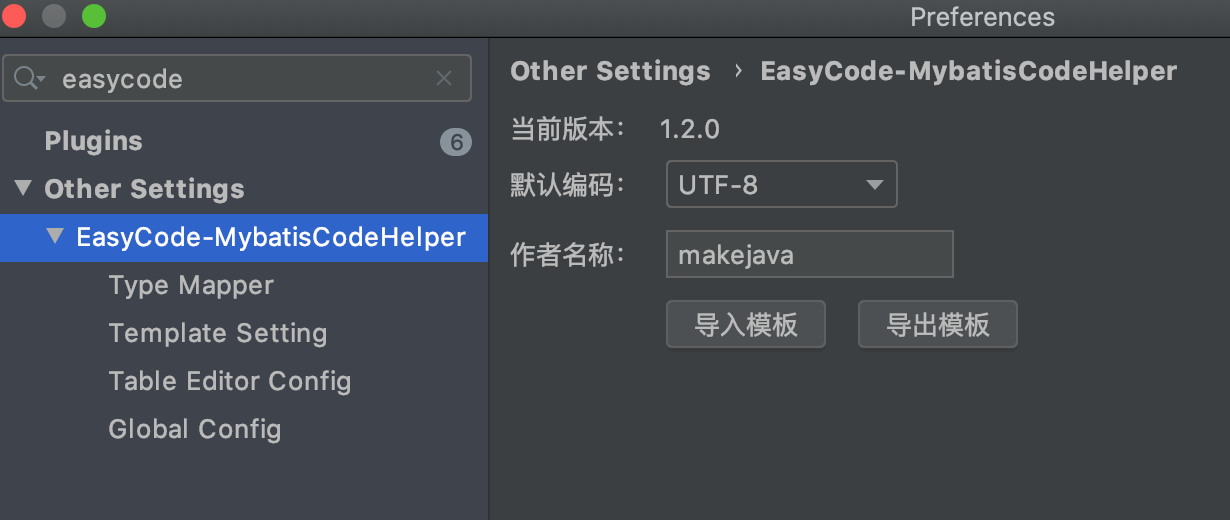
Task: Click the Preferences window title
Action: point(982,18)
